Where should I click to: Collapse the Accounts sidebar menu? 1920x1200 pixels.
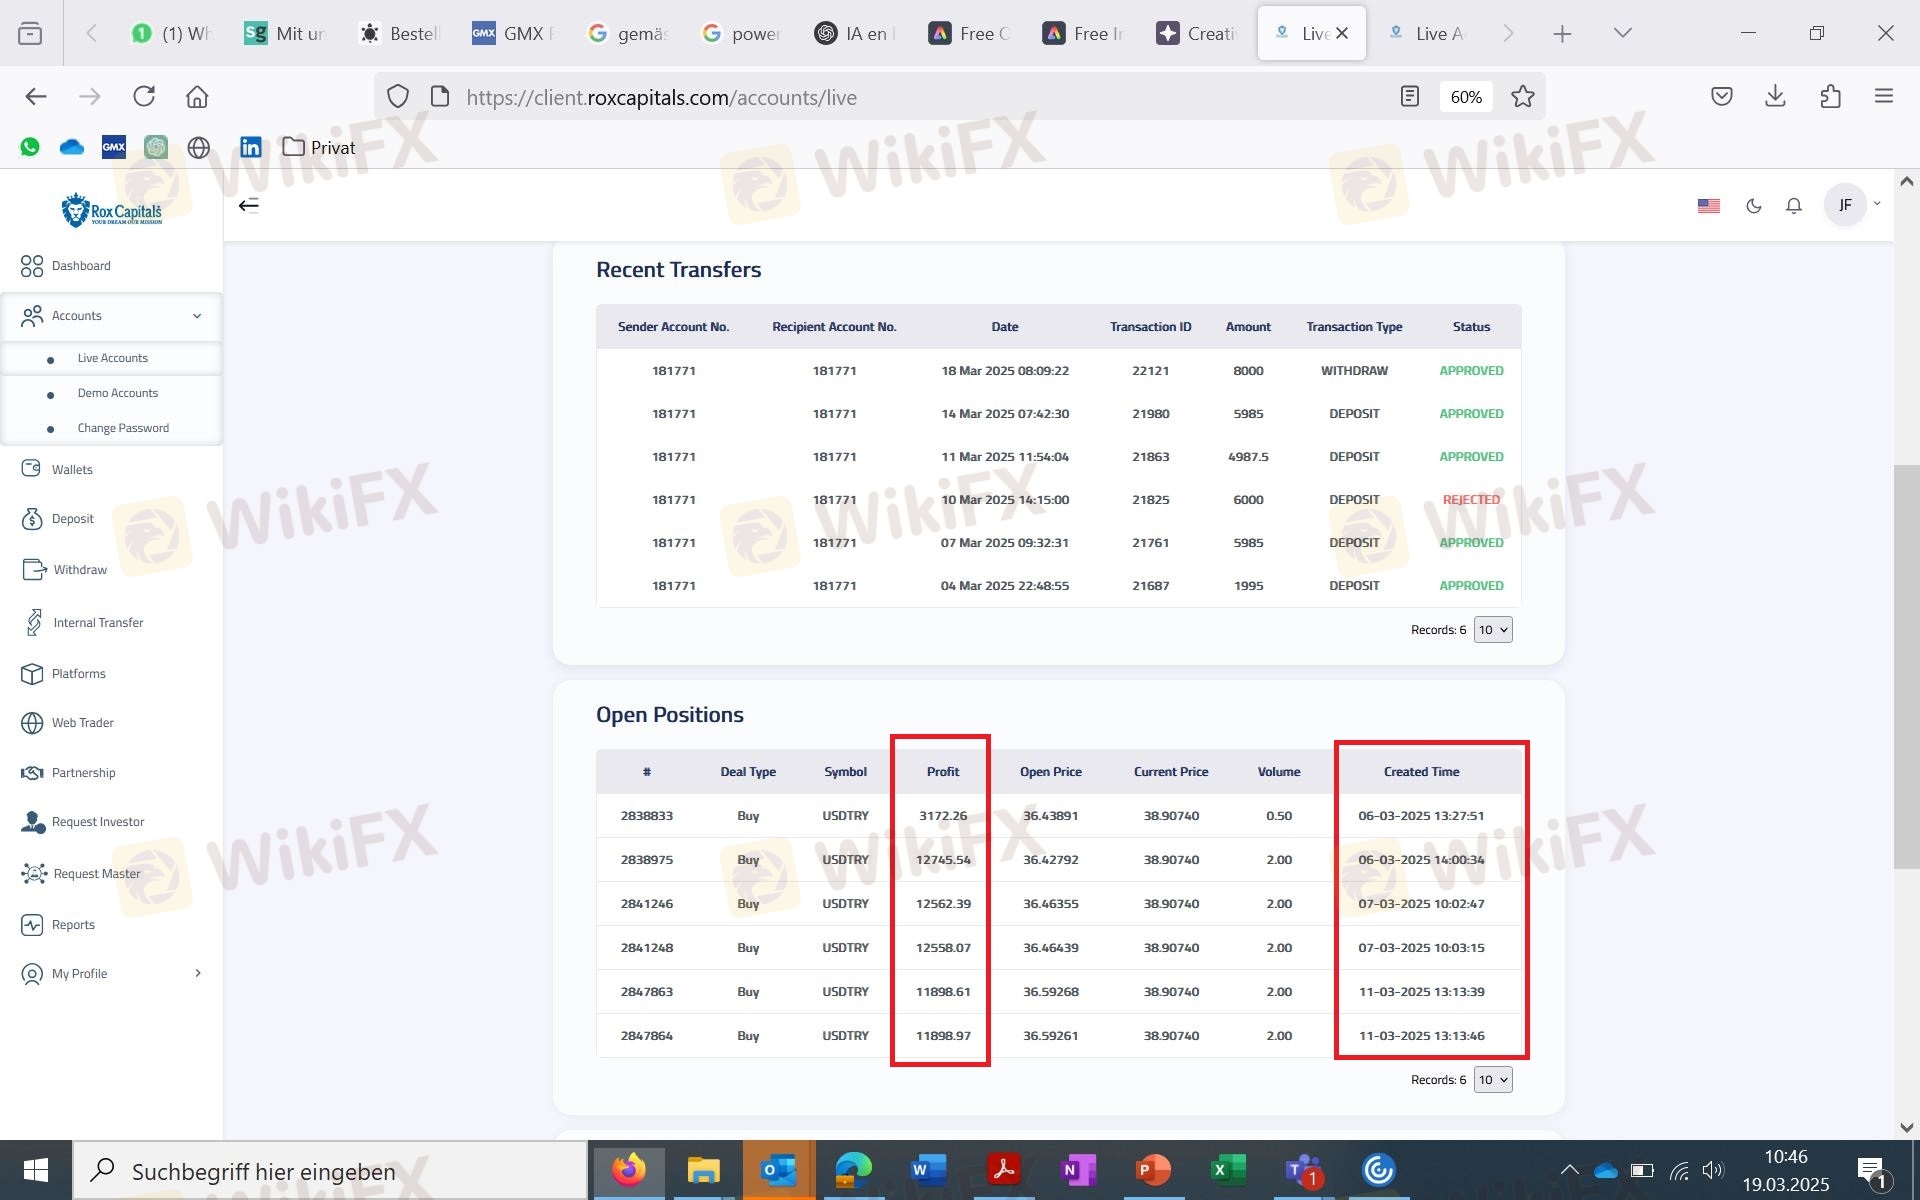click(x=111, y=316)
